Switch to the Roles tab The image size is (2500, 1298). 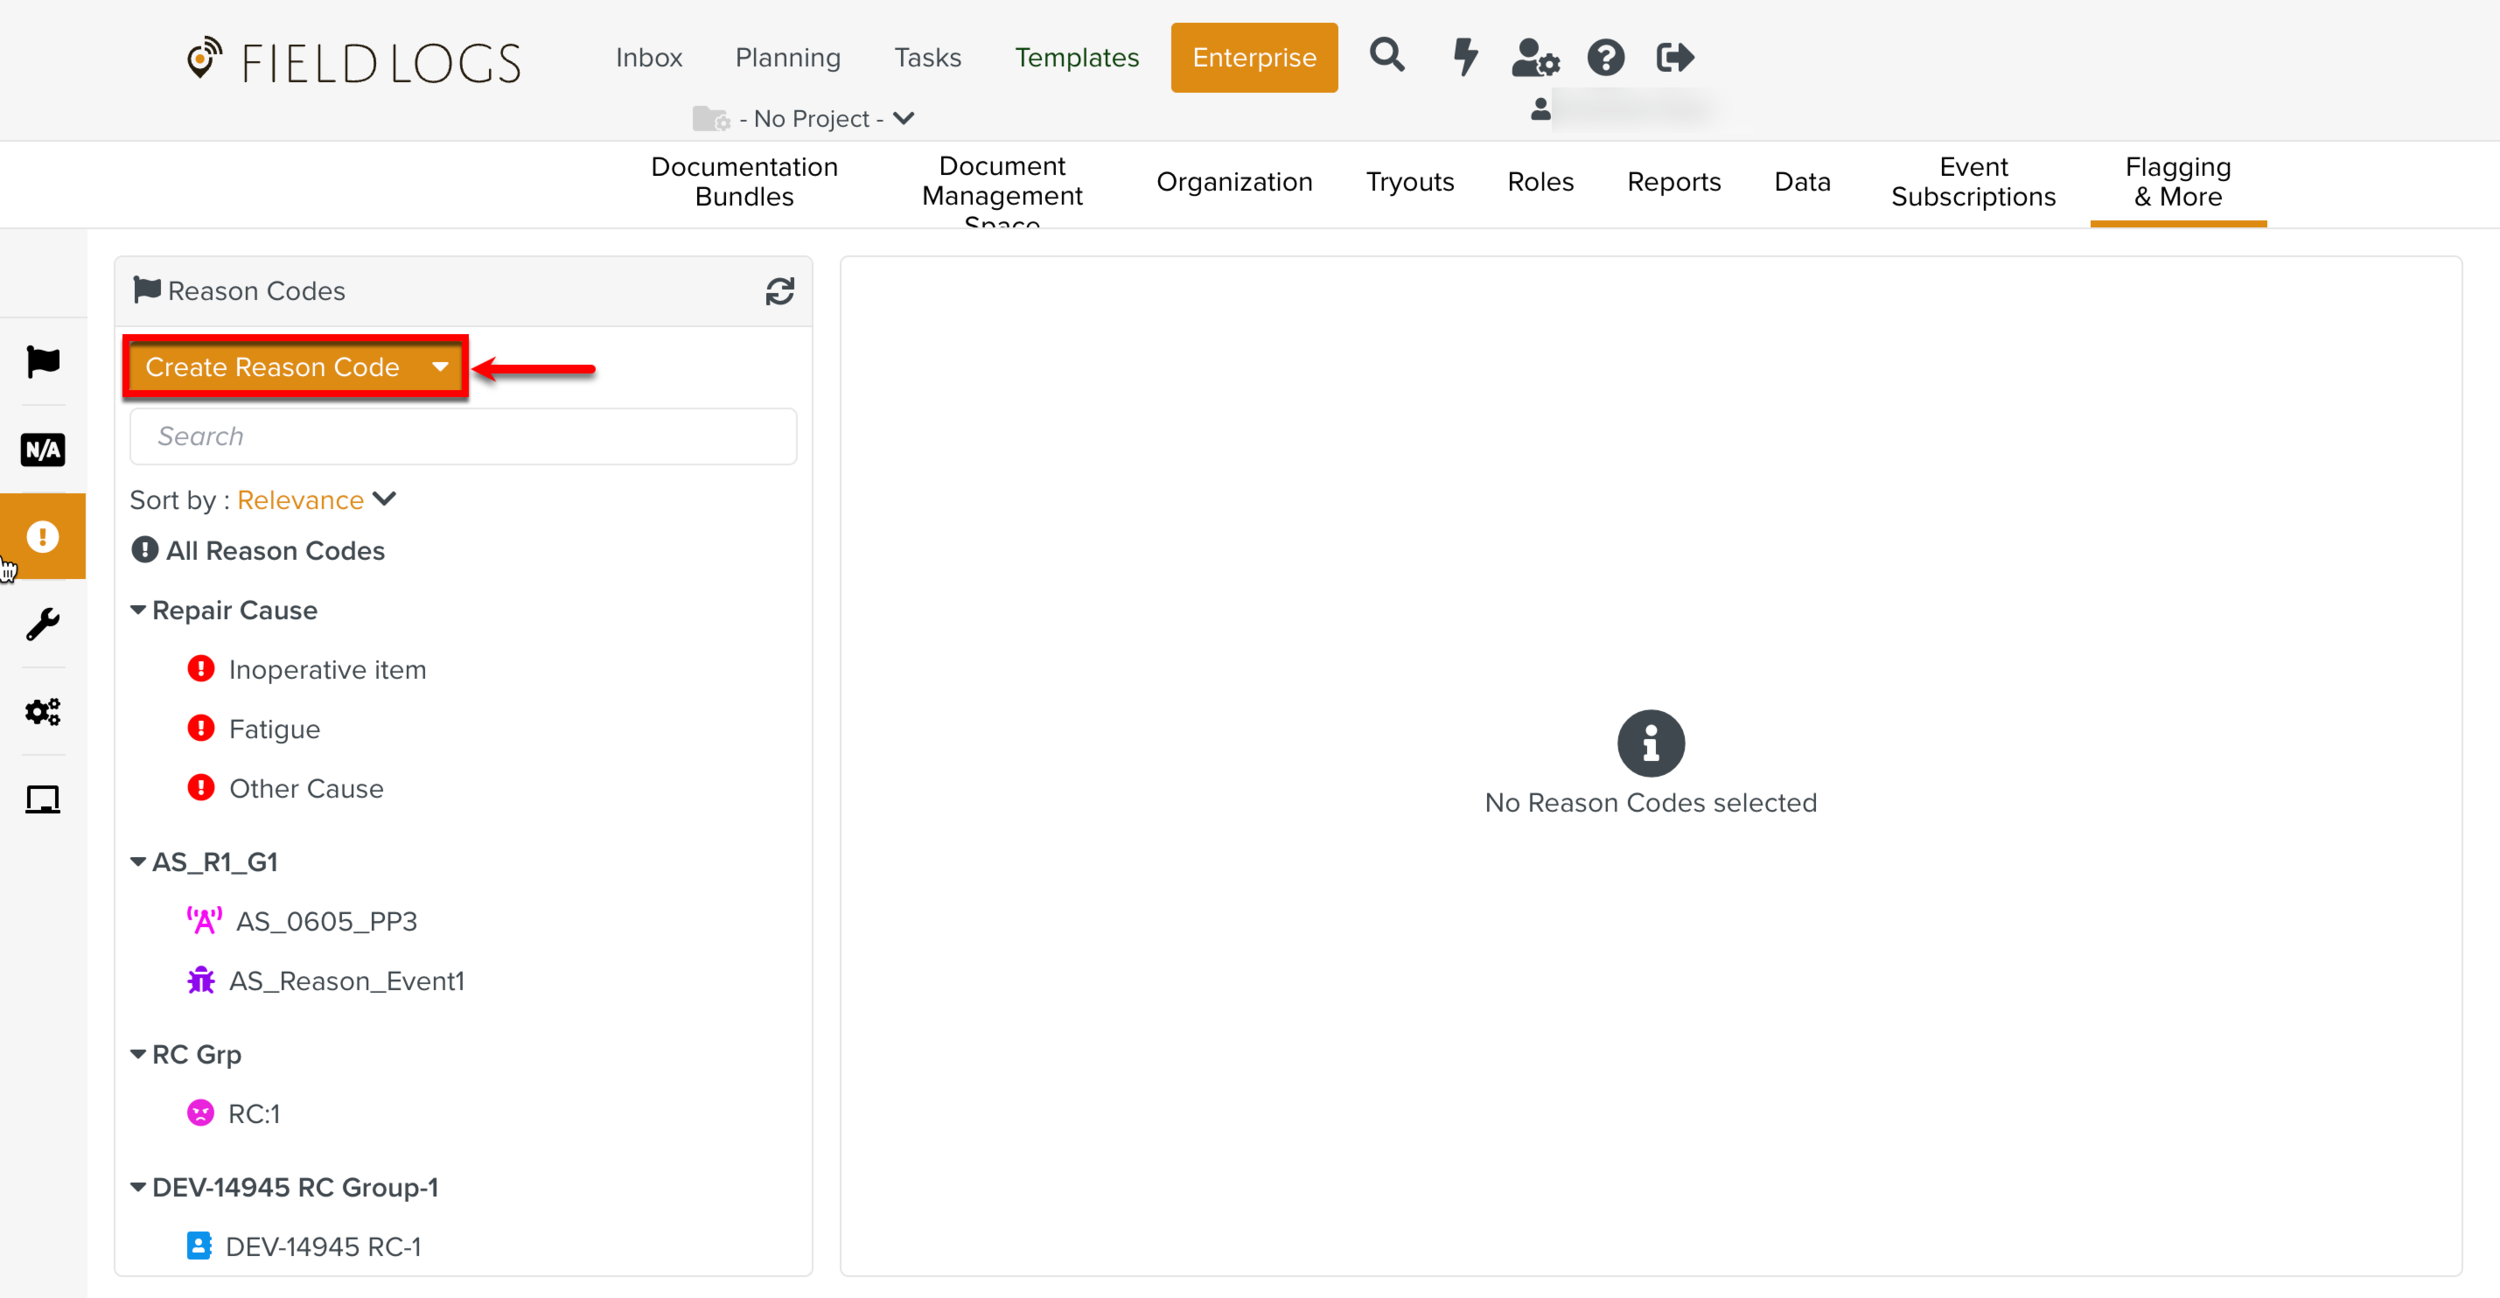(x=1540, y=182)
